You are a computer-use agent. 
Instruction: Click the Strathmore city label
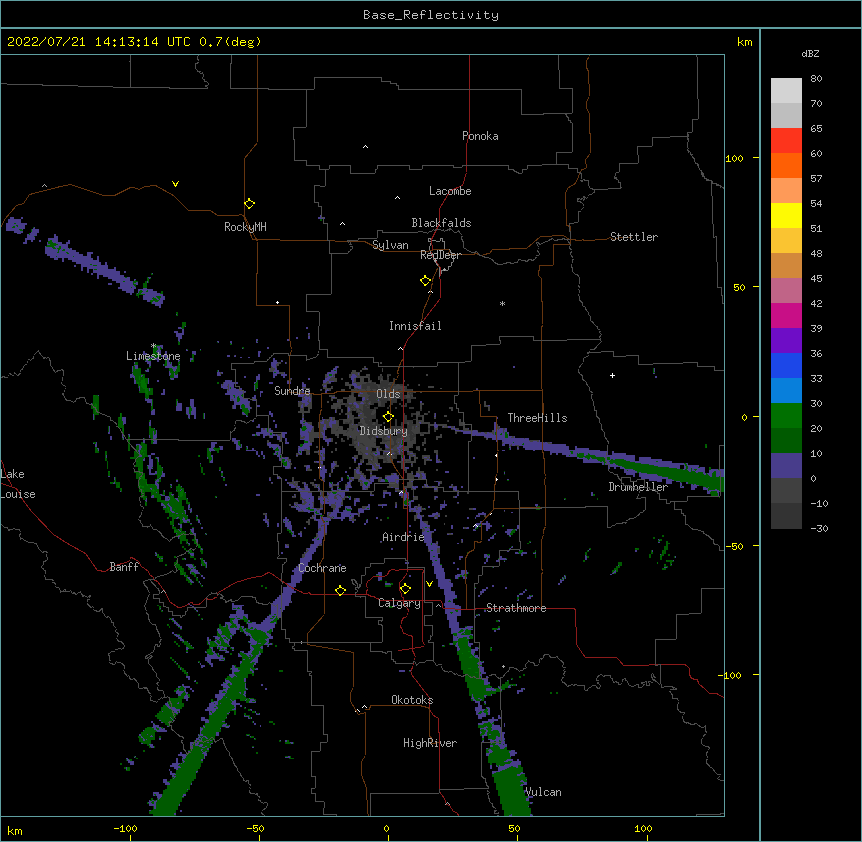[516, 608]
